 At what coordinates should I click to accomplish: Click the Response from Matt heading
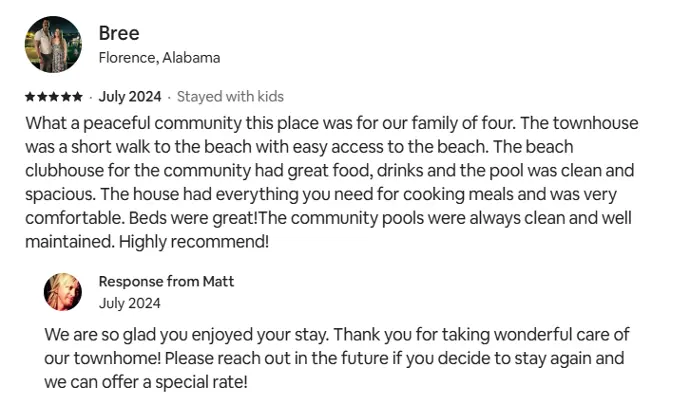click(166, 281)
